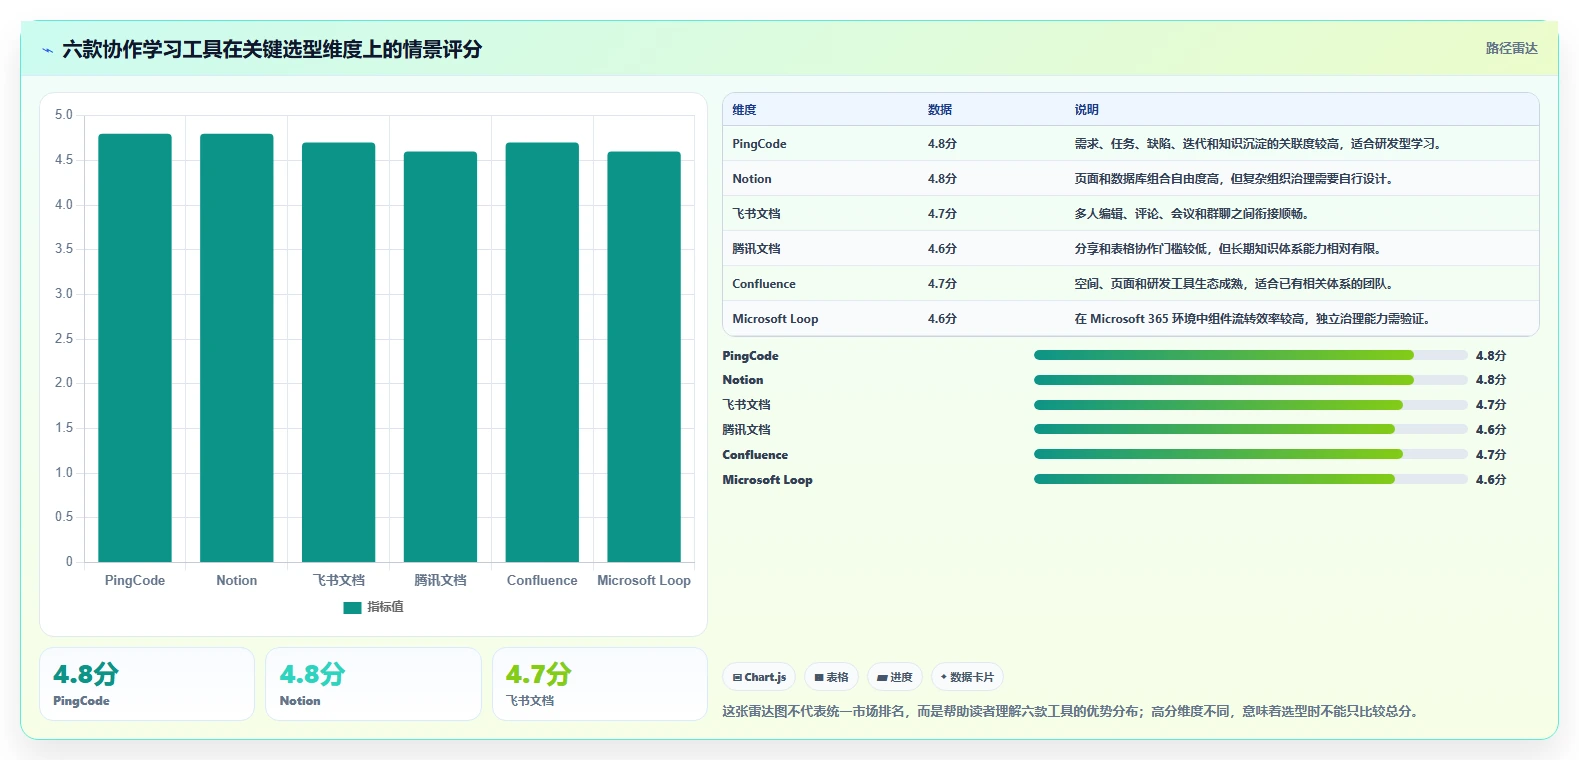The image size is (1579, 760).
Task: Click the Notion bar in the chart
Action: coord(237,348)
